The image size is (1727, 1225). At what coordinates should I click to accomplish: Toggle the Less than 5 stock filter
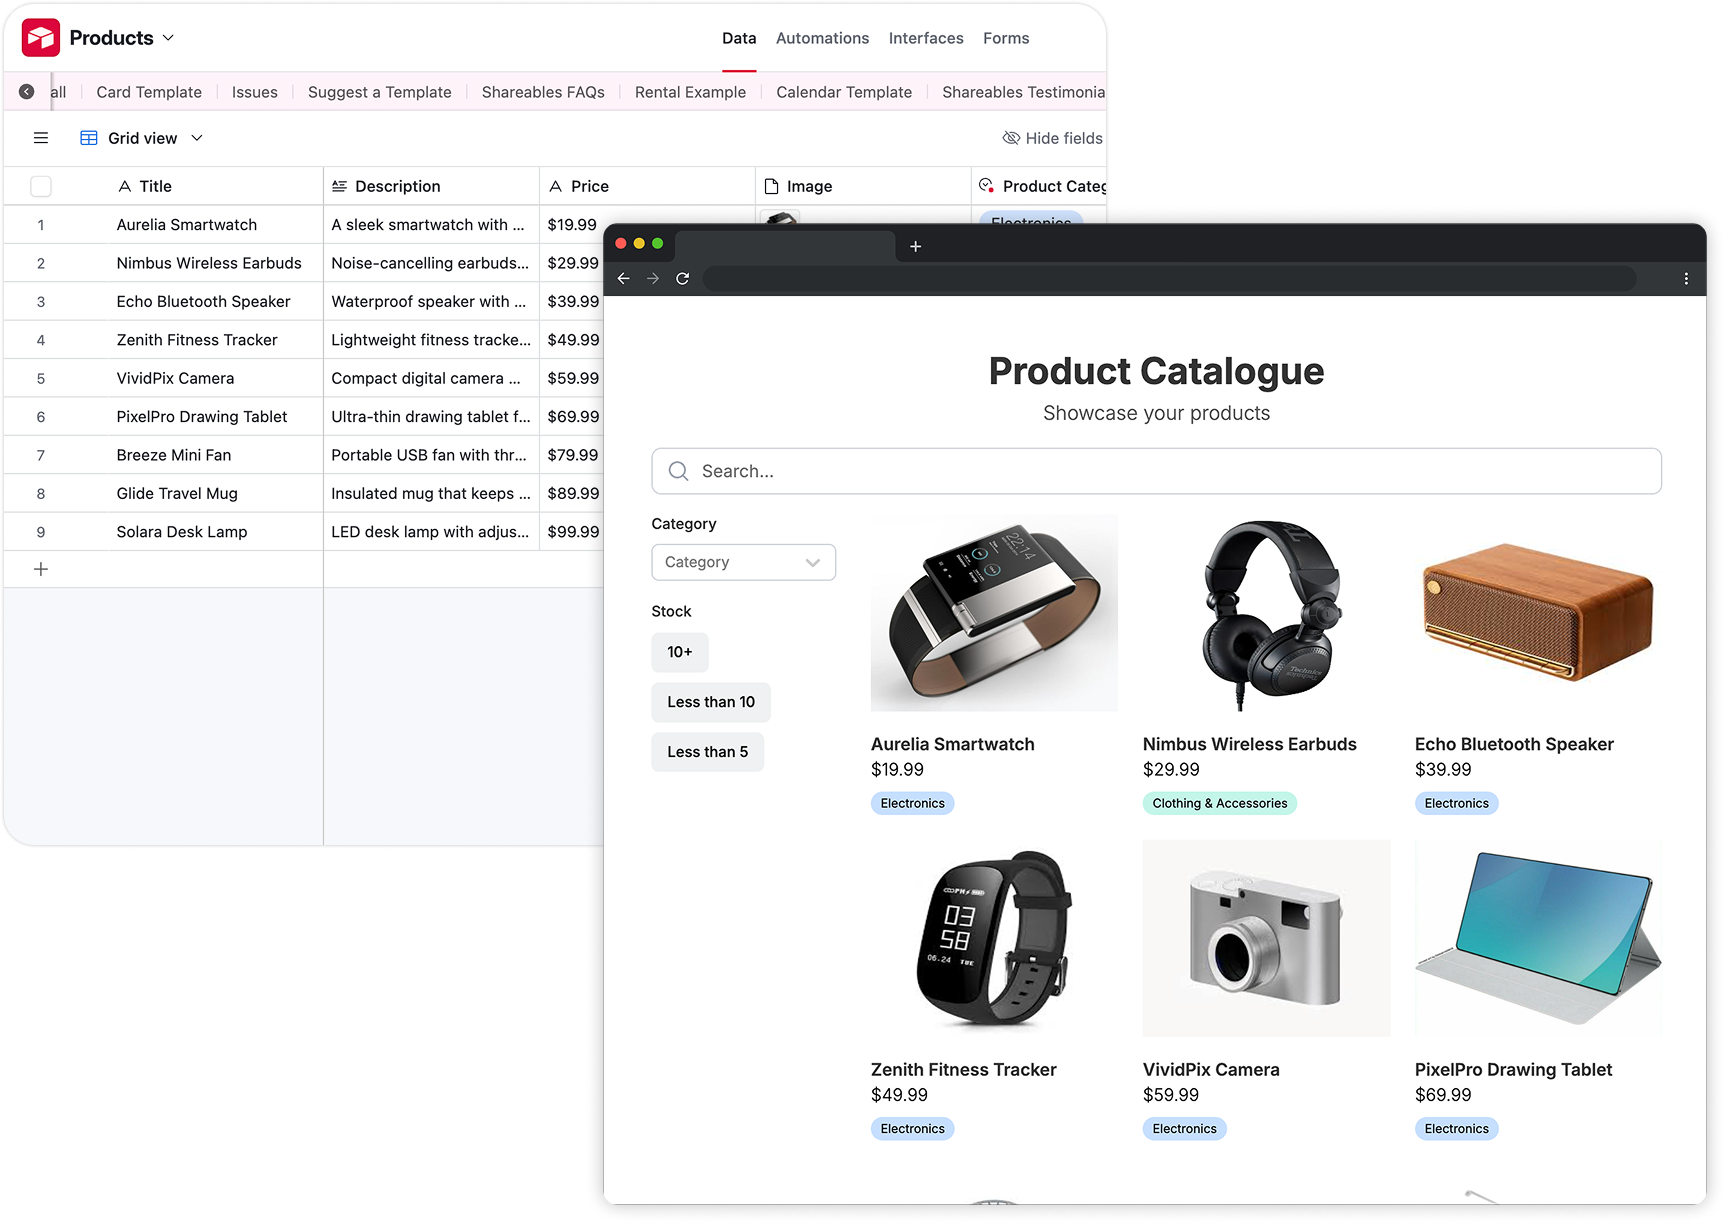pyautogui.click(x=708, y=752)
